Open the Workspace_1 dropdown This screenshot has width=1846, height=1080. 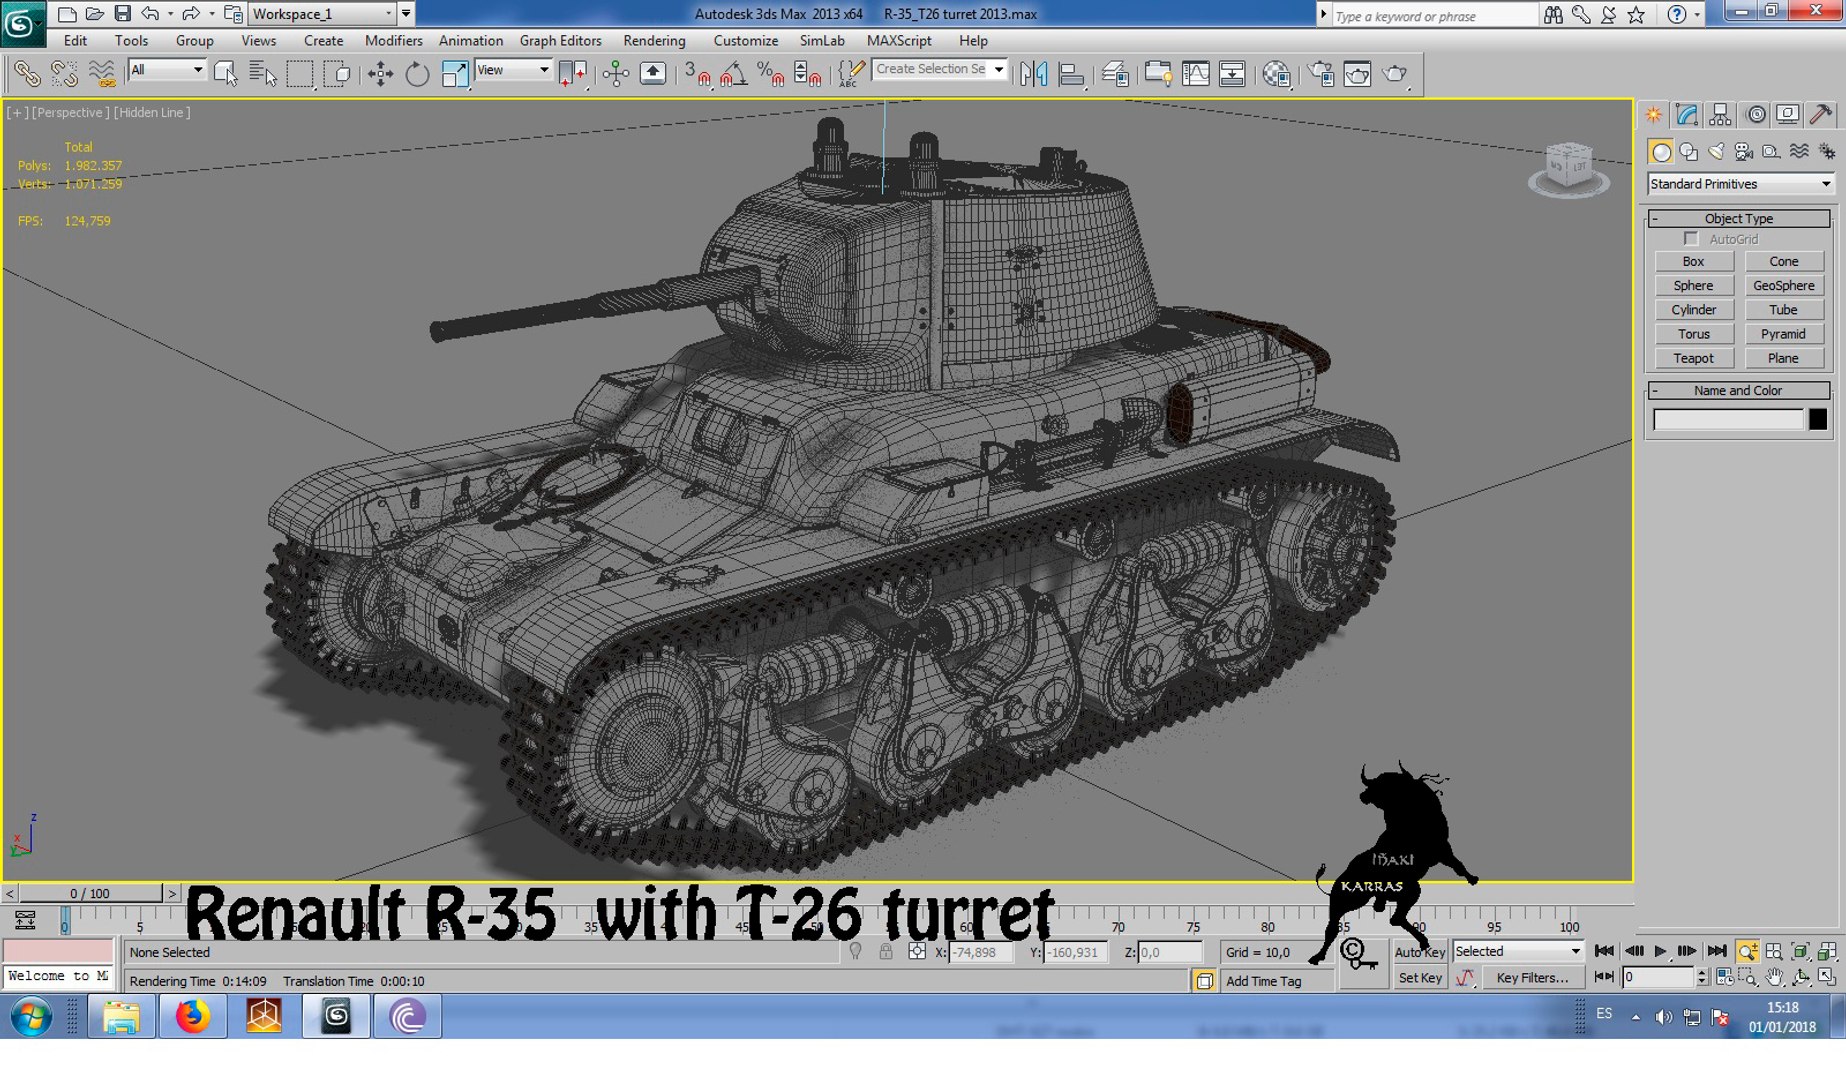pos(321,14)
